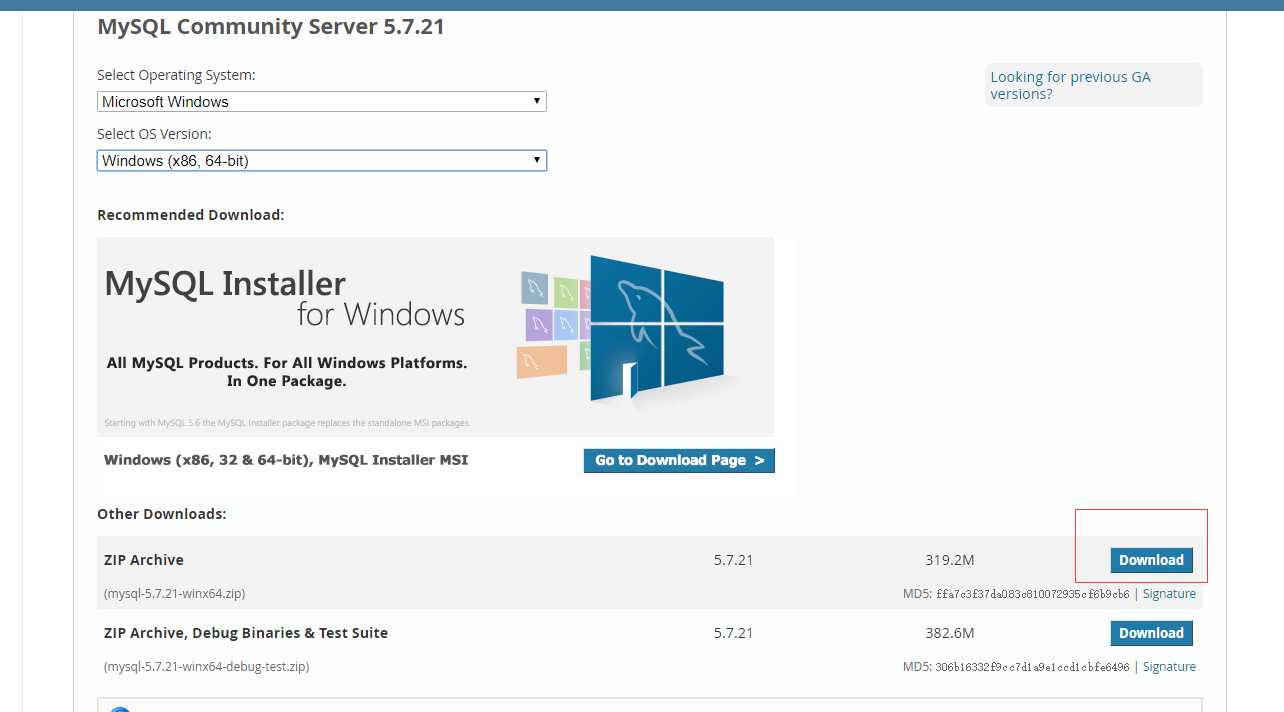This screenshot has height=712, width=1284.
Task: Click the ZIP Archive title text
Action: tap(144, 560)
